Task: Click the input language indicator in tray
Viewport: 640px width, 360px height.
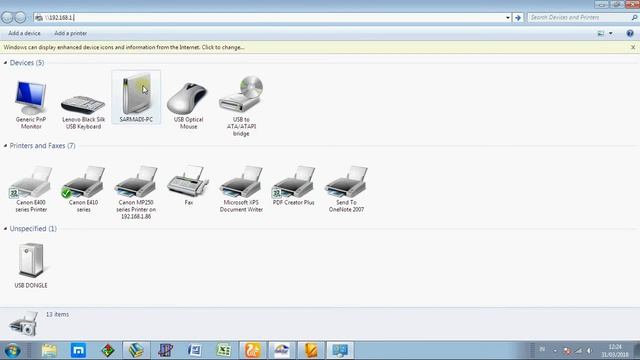Action: pos(542,349)
